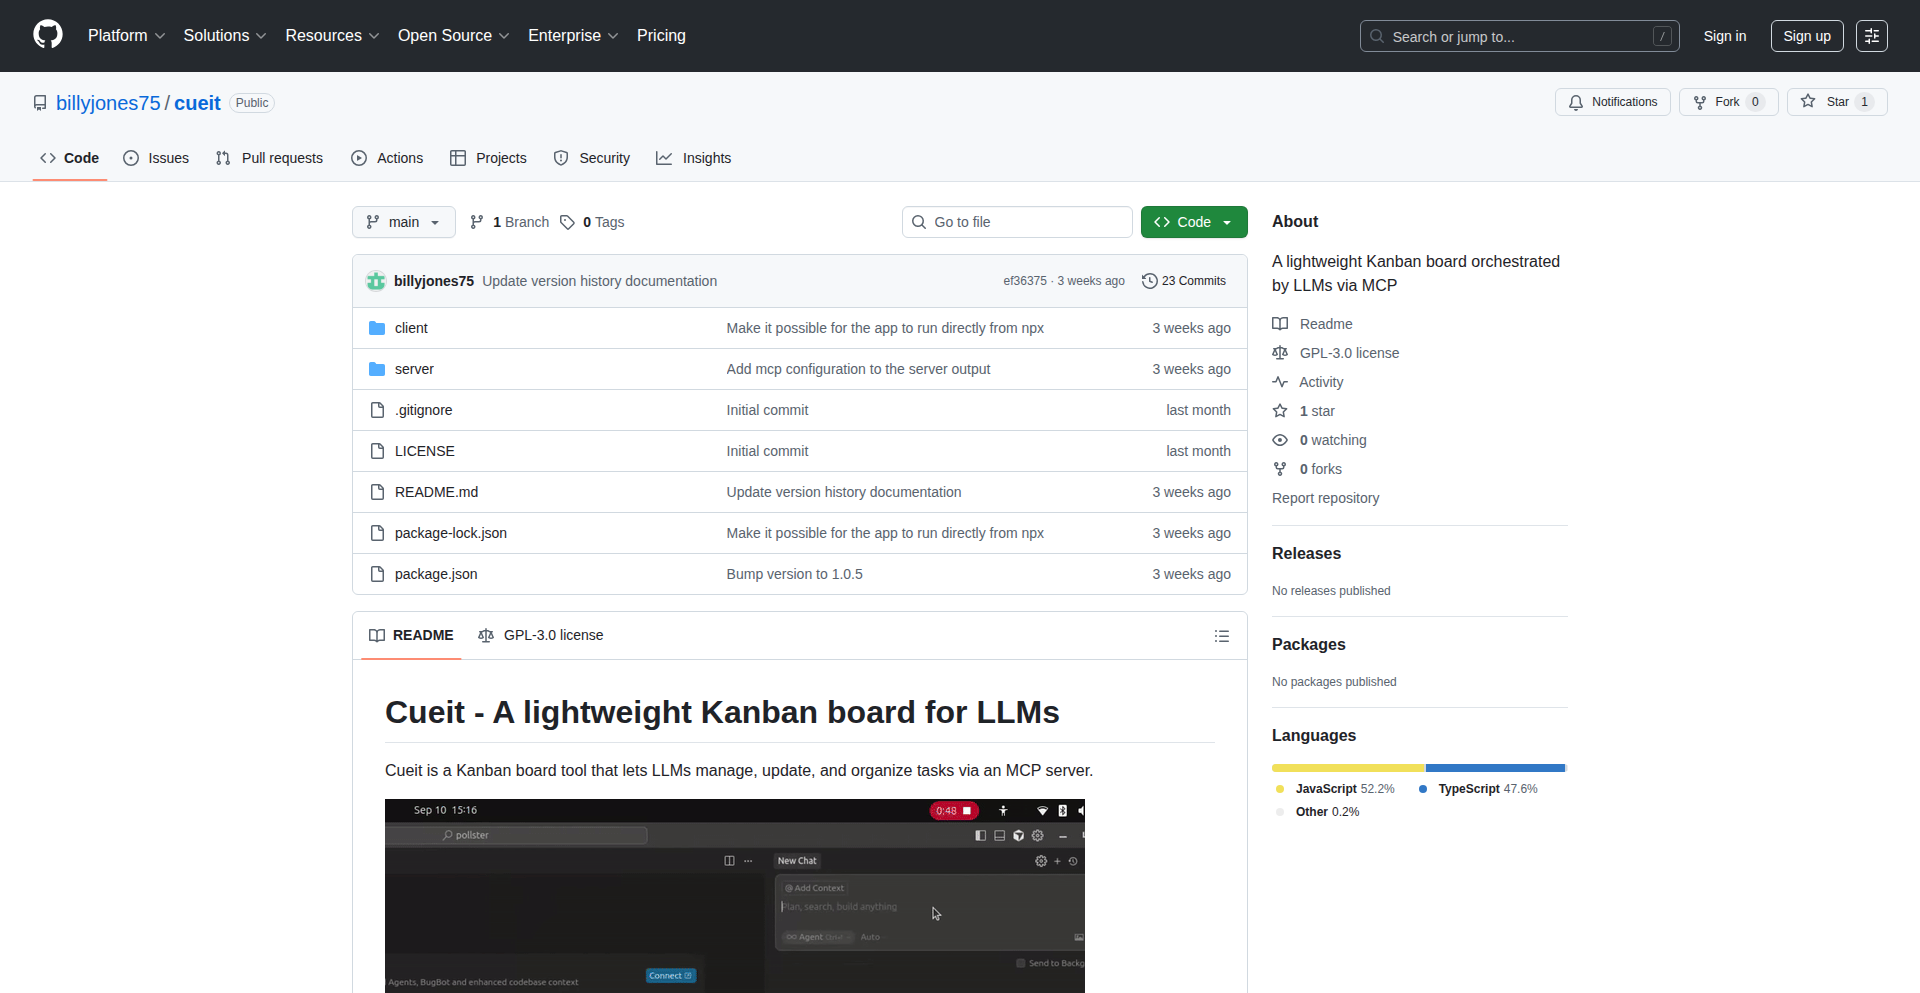Open the Resources dropdown

point(332,36)
